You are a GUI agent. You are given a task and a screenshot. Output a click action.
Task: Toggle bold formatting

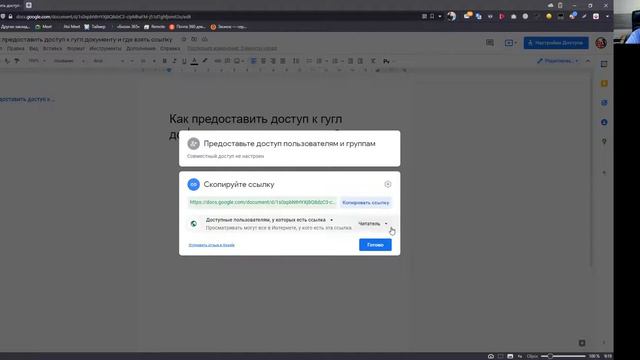click(165, 61)
